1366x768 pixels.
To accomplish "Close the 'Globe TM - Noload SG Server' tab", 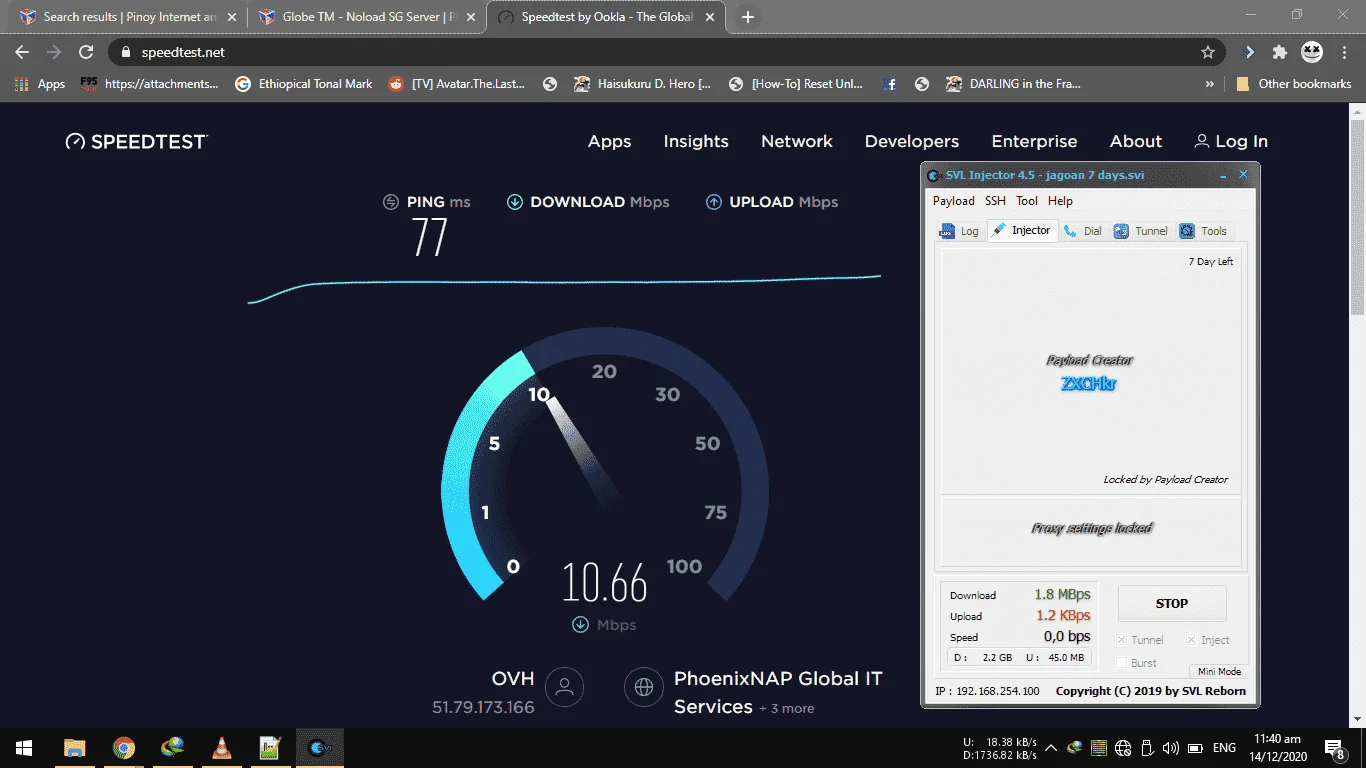I will point(471,17).
